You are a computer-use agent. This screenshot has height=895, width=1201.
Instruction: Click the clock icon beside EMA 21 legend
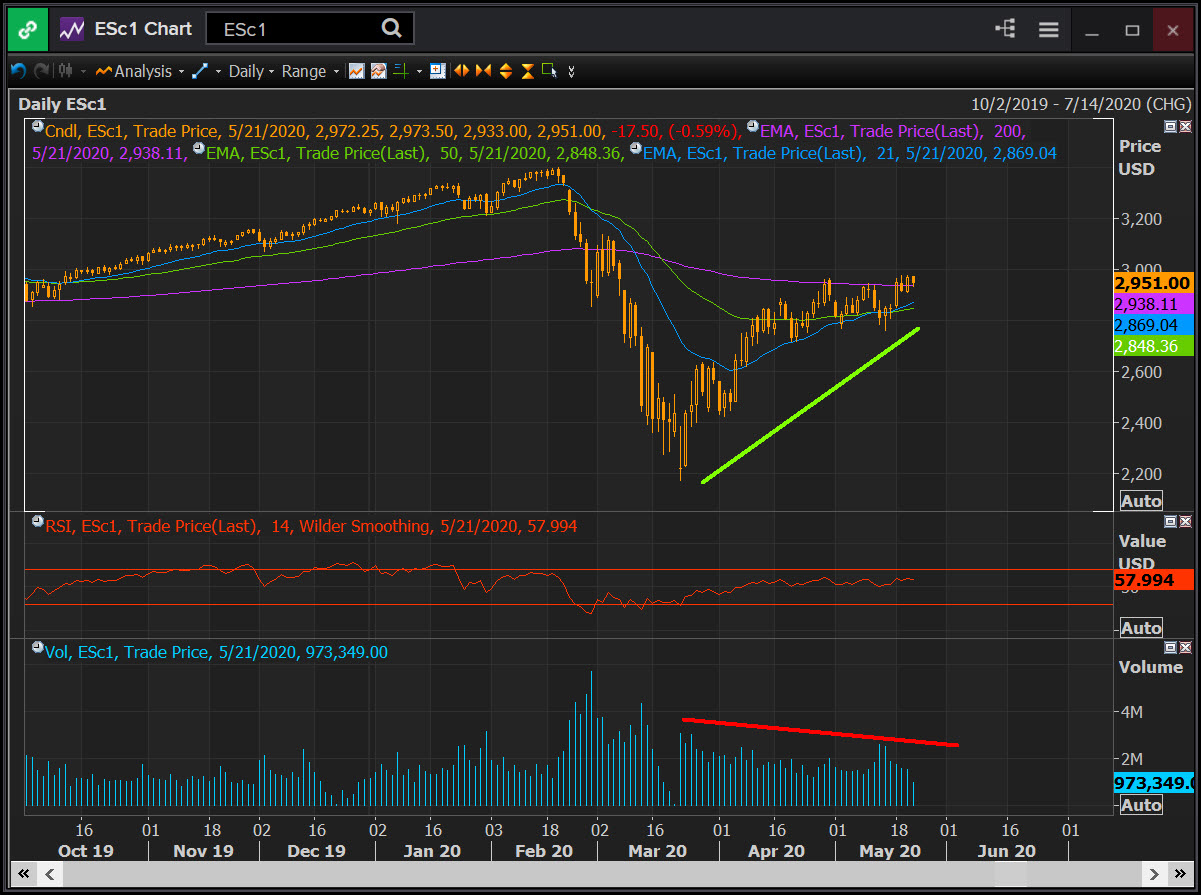(635, 149)
